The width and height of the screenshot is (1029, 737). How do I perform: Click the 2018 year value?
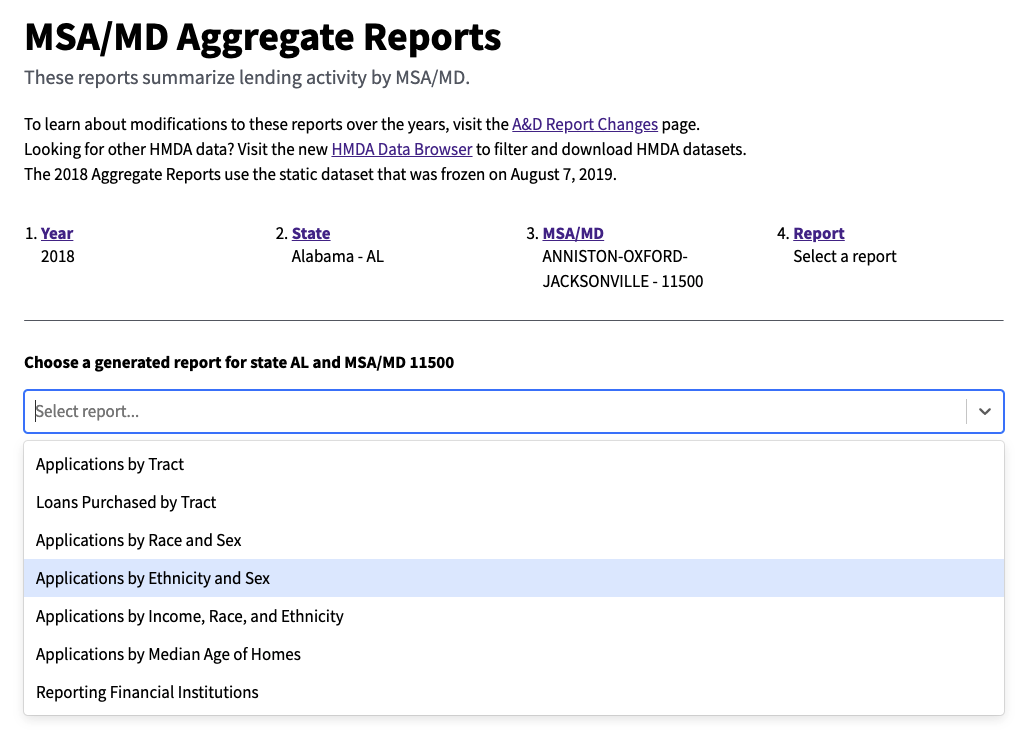[x=57, y=256]
